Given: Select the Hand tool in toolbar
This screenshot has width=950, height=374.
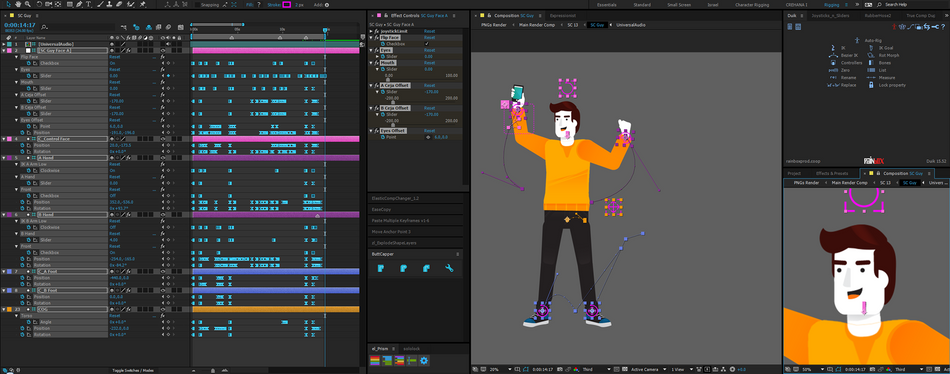Looking at the screenshot, I should (x=18, y=4).
